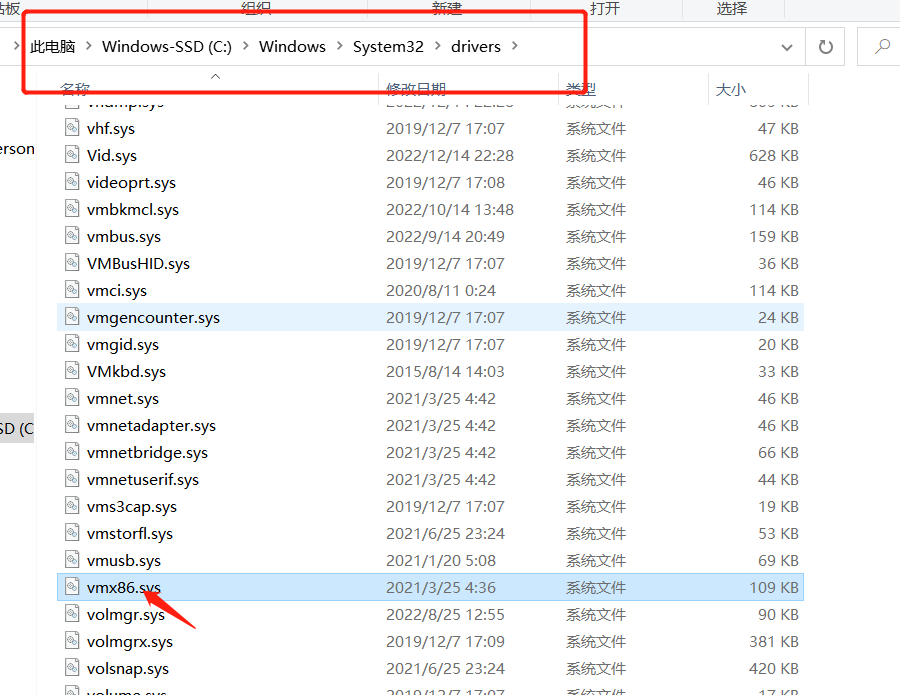Click the volmgr.sys file icon
Image resolution: width=900 pixels, height=695 pixels.
click(72, 613)
